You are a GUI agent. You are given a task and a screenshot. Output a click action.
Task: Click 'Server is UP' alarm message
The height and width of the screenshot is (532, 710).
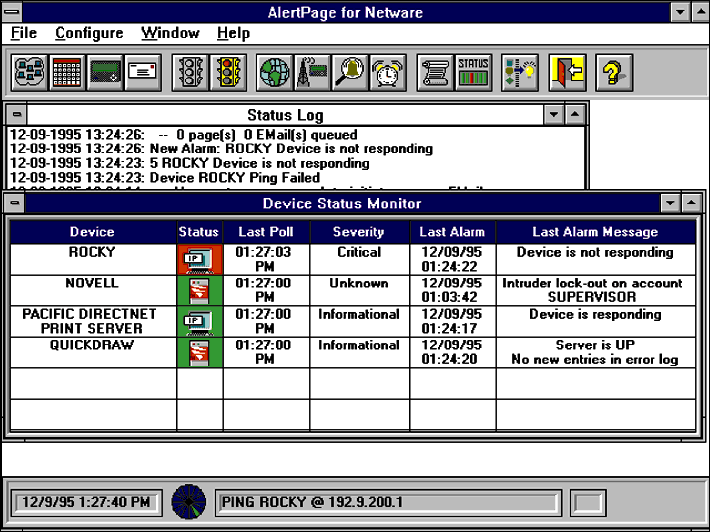coord(596,353)
